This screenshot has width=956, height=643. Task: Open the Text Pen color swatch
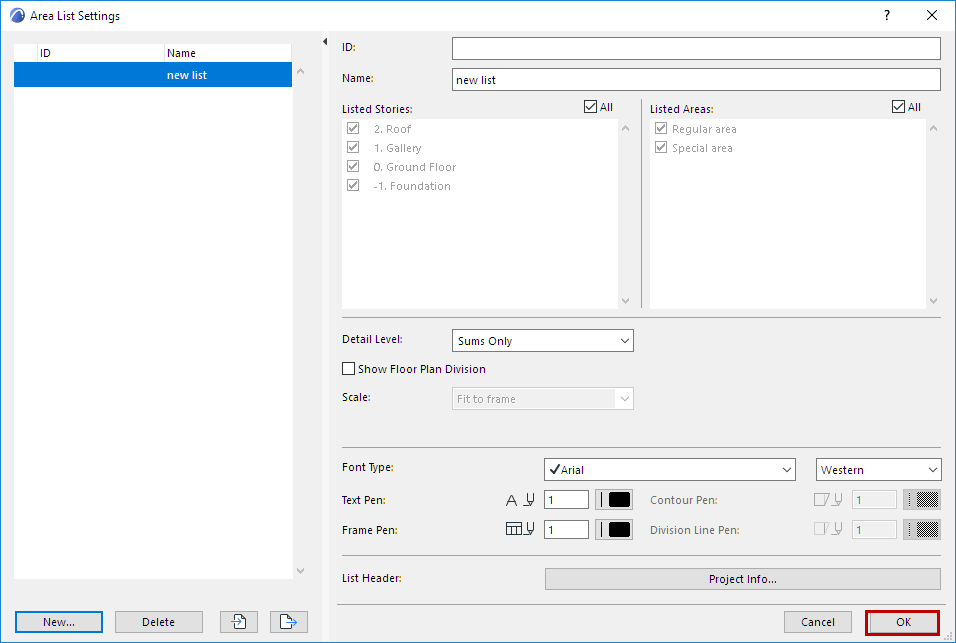(x=614, y=500)
